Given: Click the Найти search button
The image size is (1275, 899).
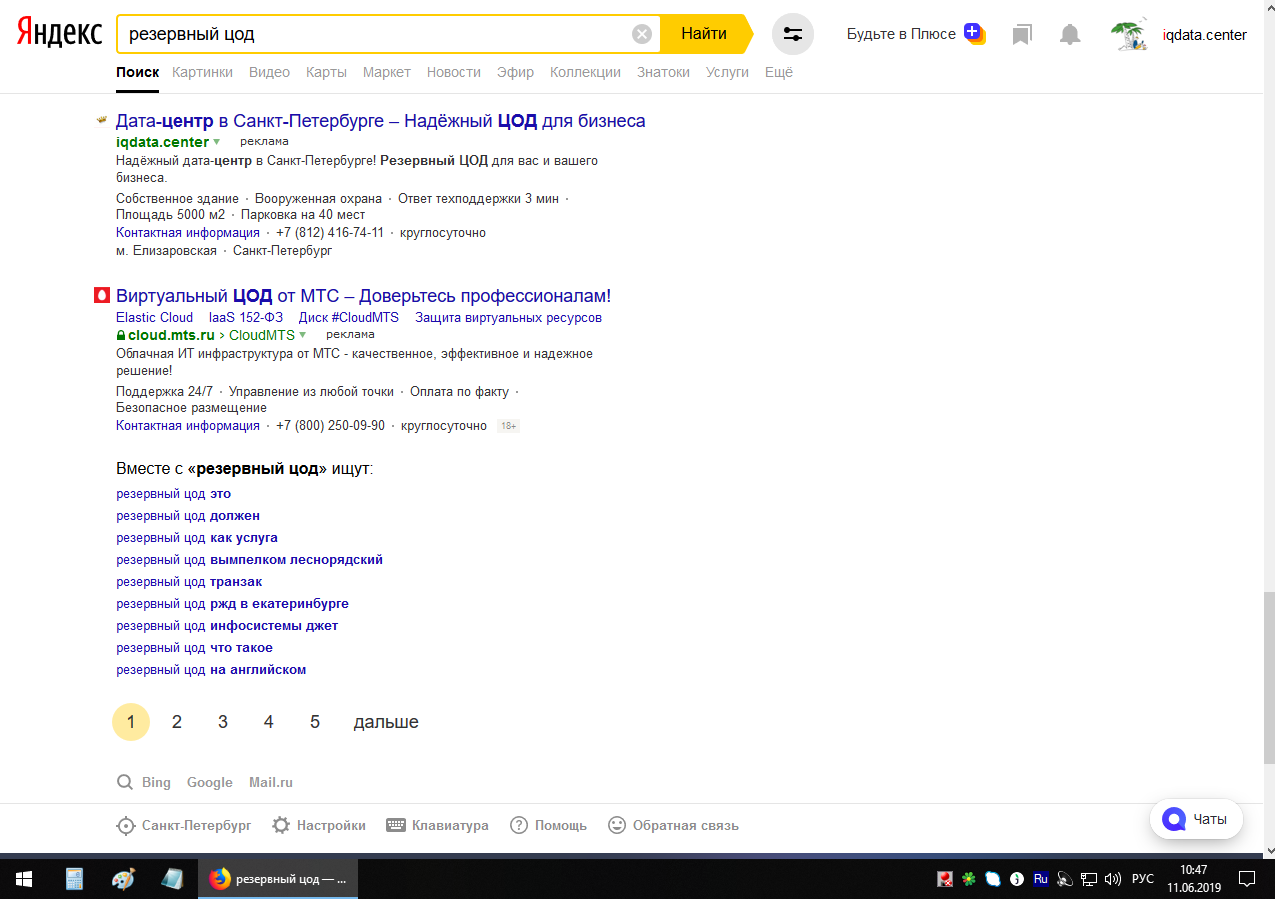Looking at the screenshot, I should pyautogui.click(x=704, y=34).
